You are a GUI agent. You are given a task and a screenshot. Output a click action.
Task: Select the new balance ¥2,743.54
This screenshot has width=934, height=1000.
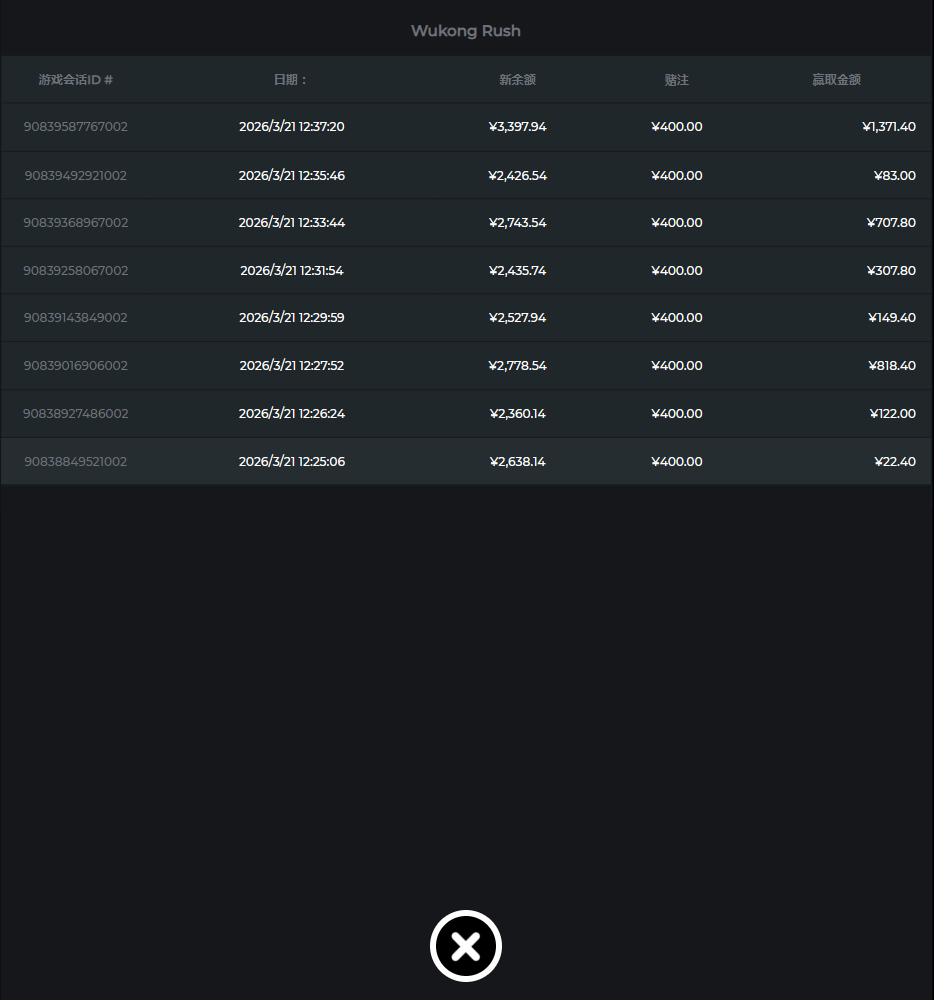point(517,223)
